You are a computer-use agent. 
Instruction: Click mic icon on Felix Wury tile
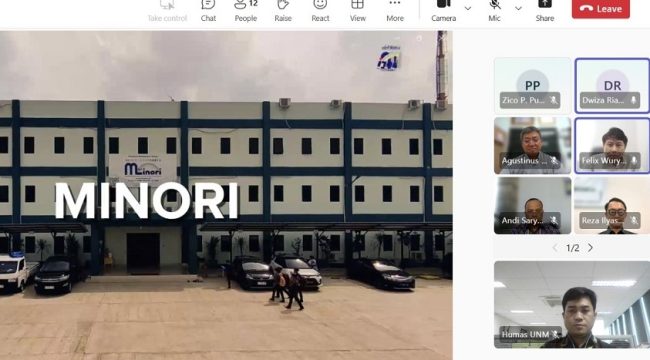633,161
